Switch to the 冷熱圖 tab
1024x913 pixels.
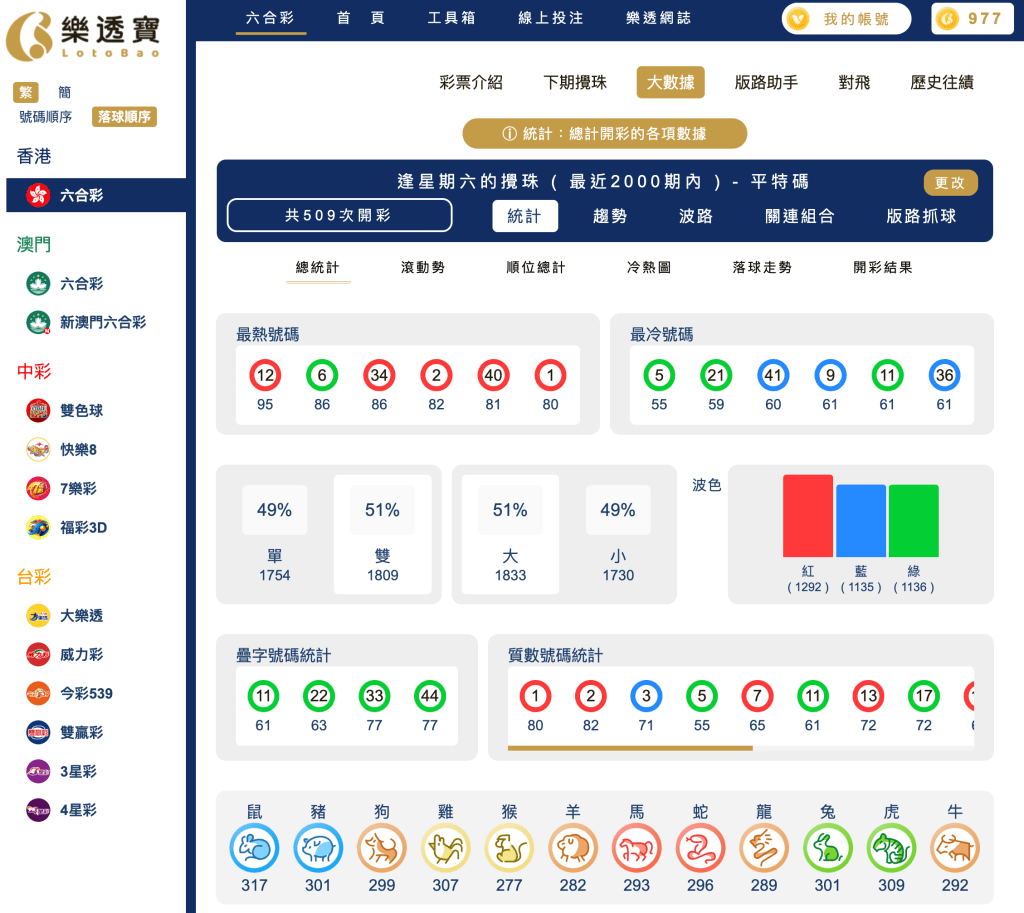pos(648,268)
